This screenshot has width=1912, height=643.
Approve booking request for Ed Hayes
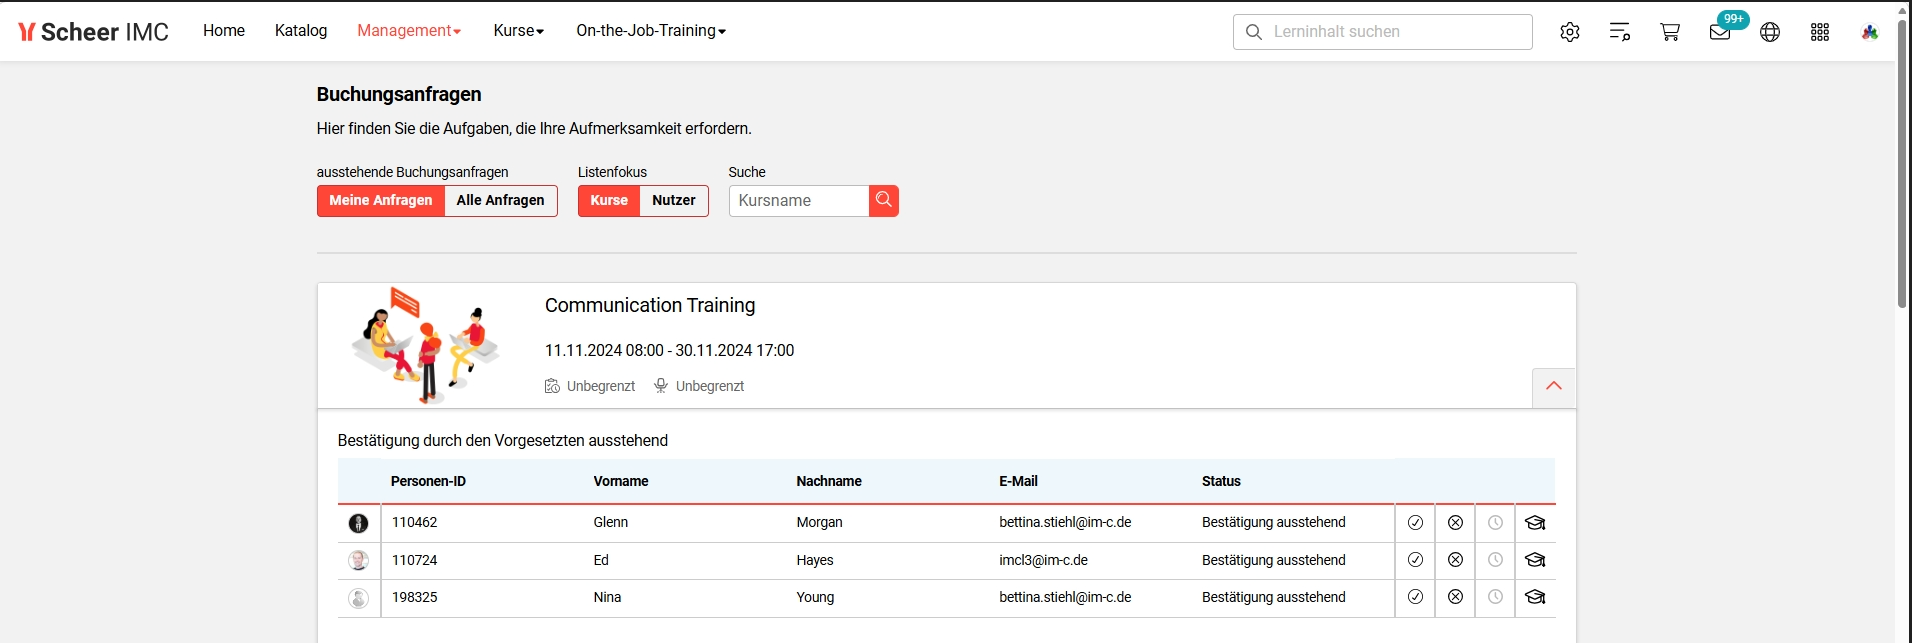pos(1415,560)
